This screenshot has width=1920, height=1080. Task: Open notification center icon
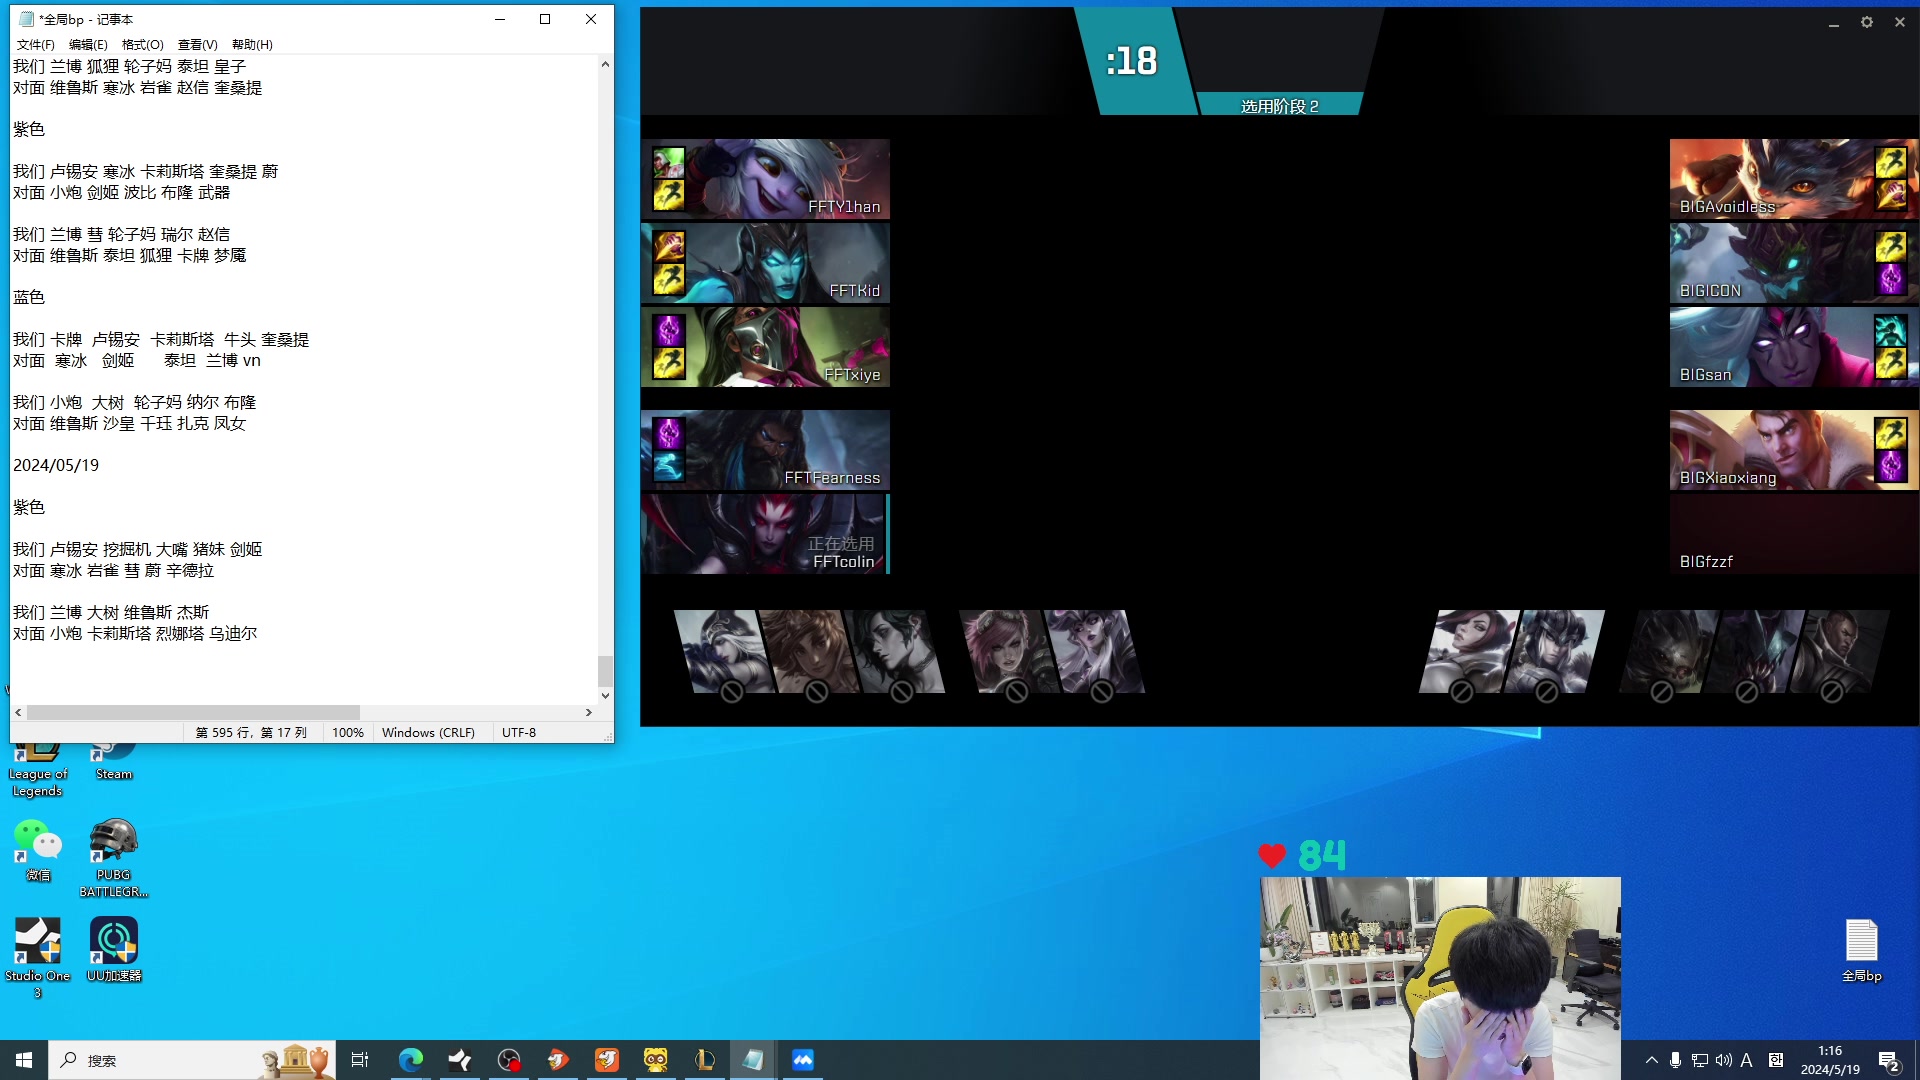tap(1889, 1060)
